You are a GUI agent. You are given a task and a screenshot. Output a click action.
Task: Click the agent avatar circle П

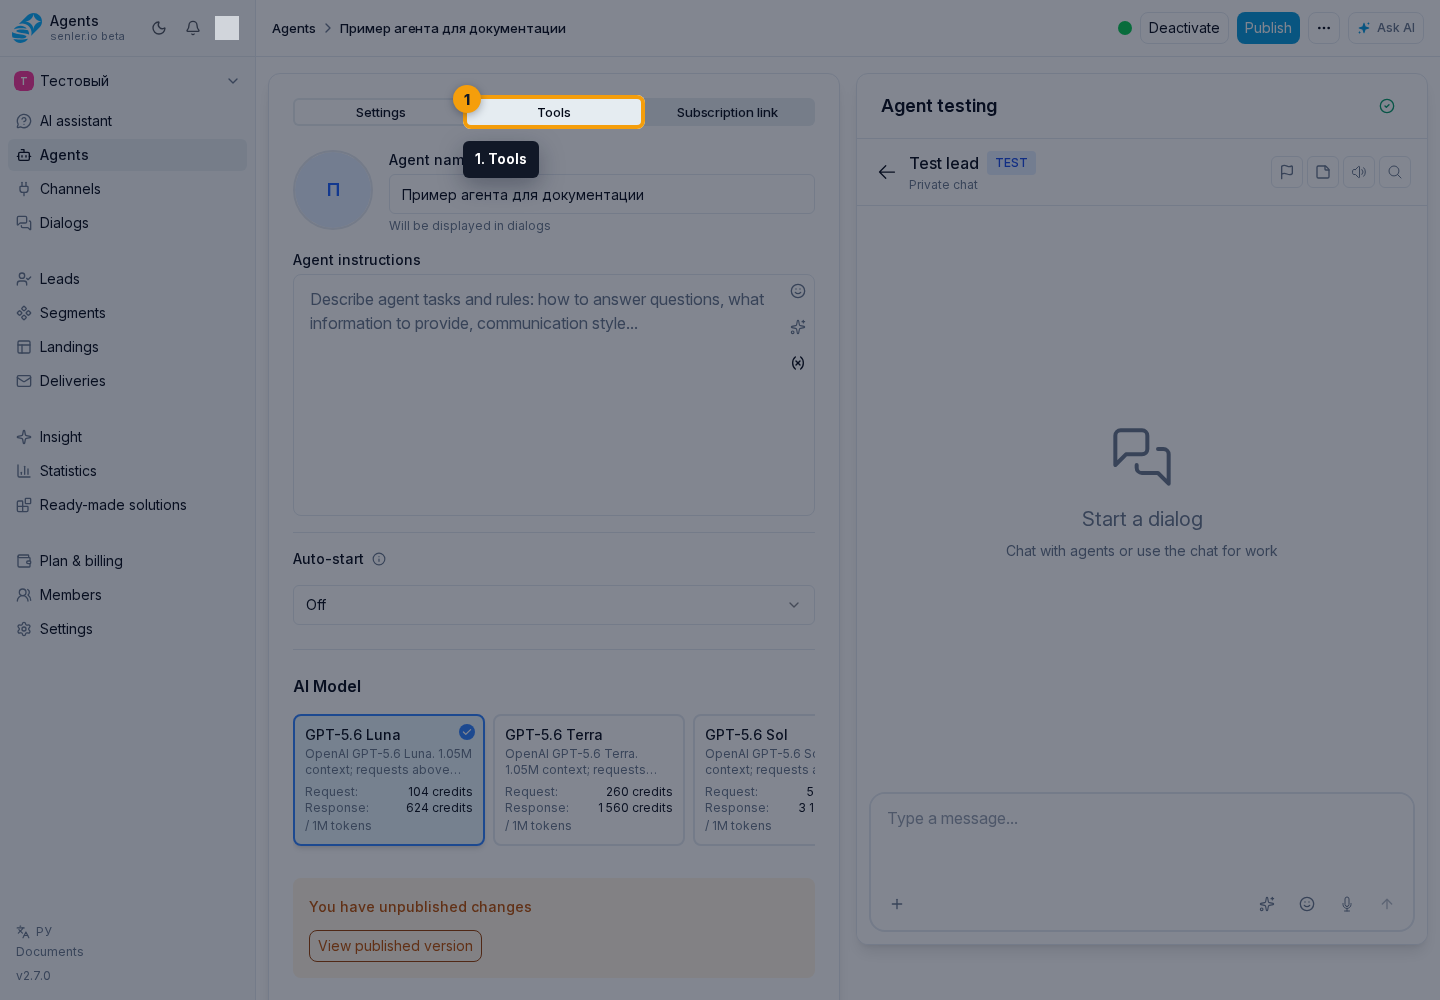coord(333,190)
